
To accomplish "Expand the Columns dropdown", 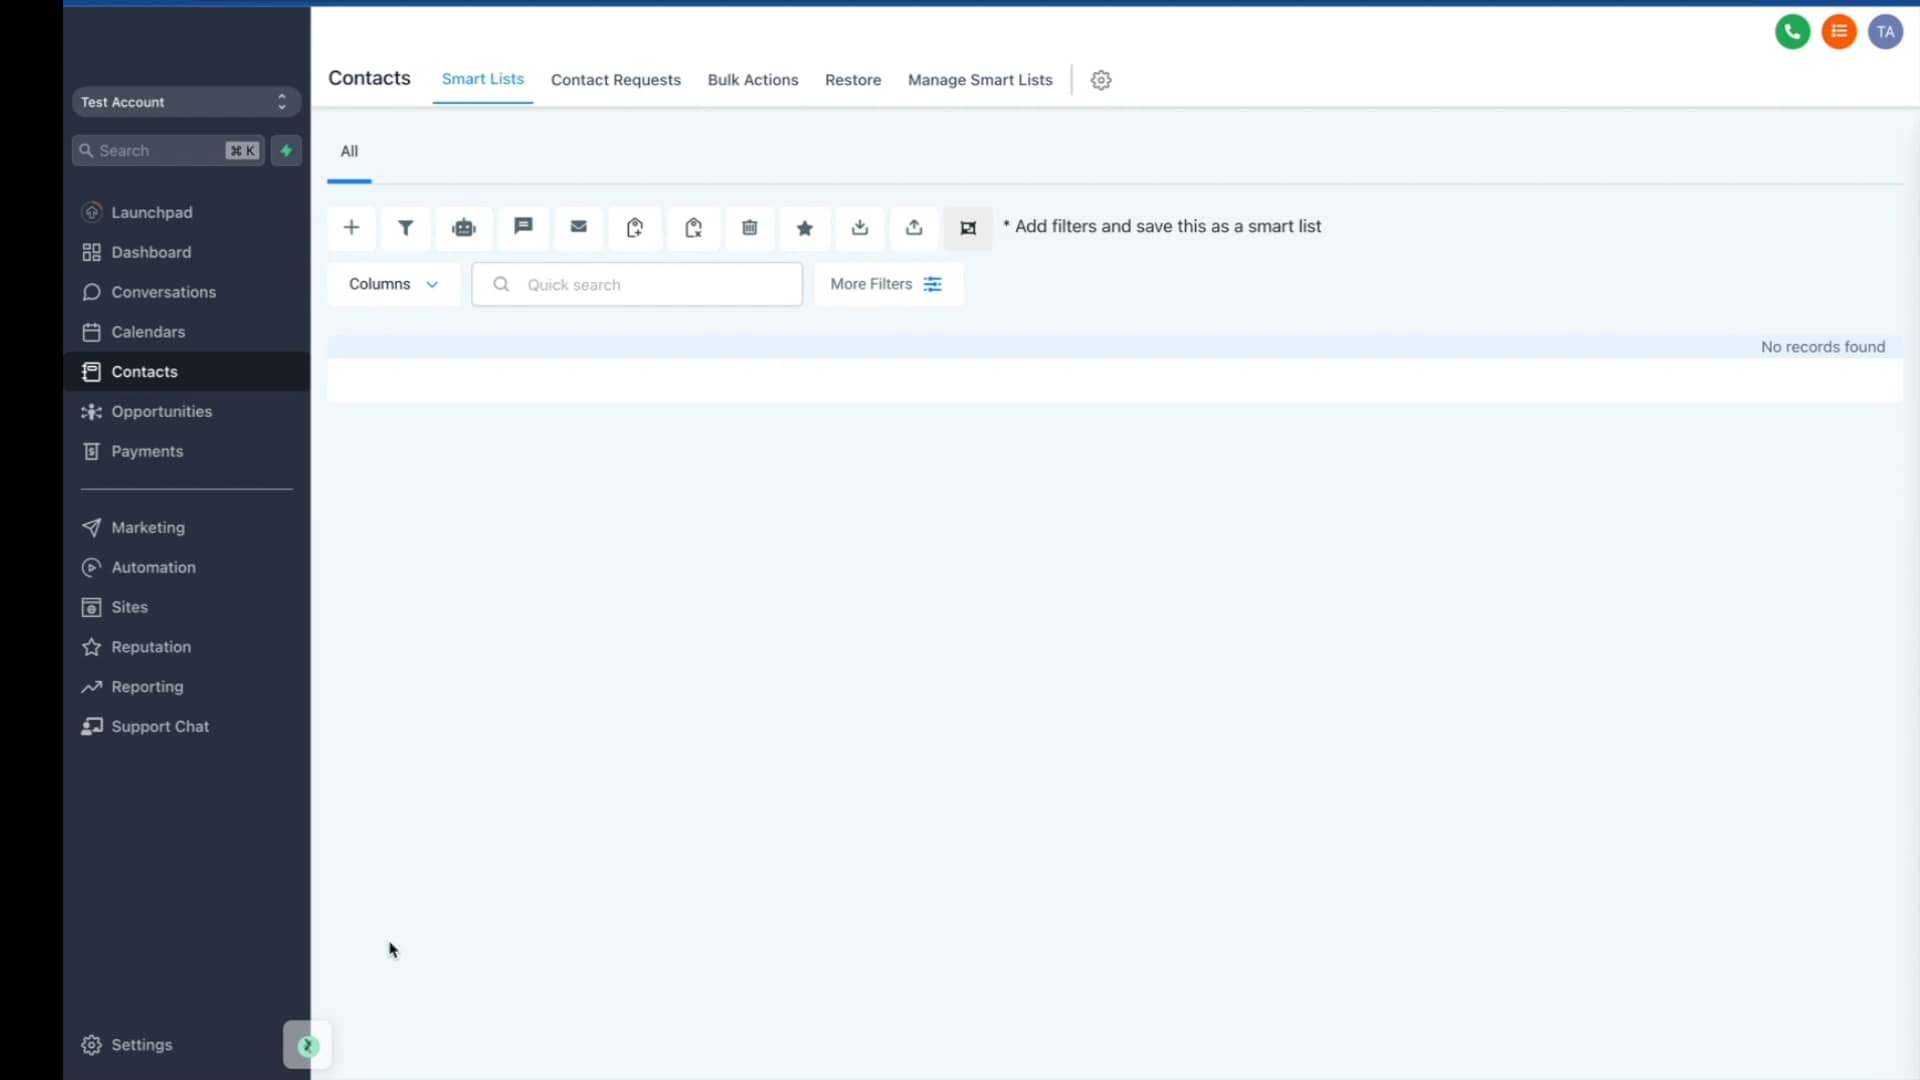I will click(x=392, y=284).
